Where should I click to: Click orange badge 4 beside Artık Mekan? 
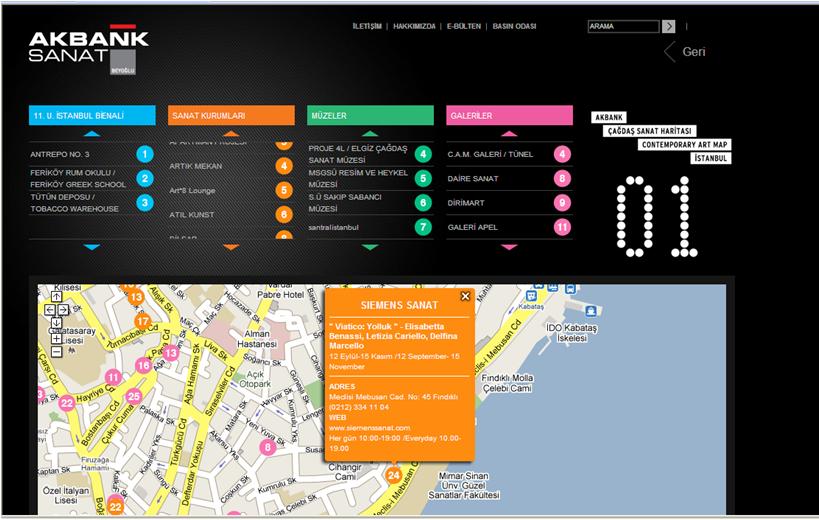click(x=284, y=166)
